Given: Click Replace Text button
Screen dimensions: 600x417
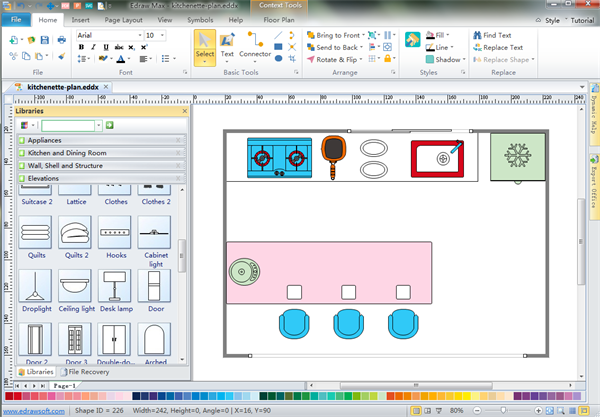Looking at the screenshot, I should point(498,47).
